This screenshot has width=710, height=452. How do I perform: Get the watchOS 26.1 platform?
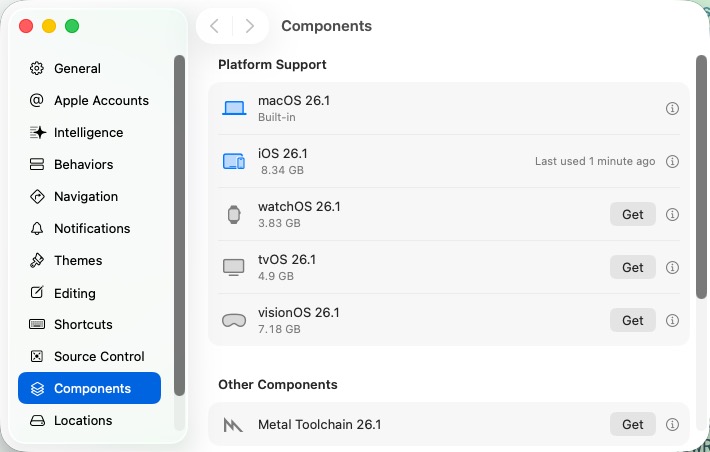point(632,214)
